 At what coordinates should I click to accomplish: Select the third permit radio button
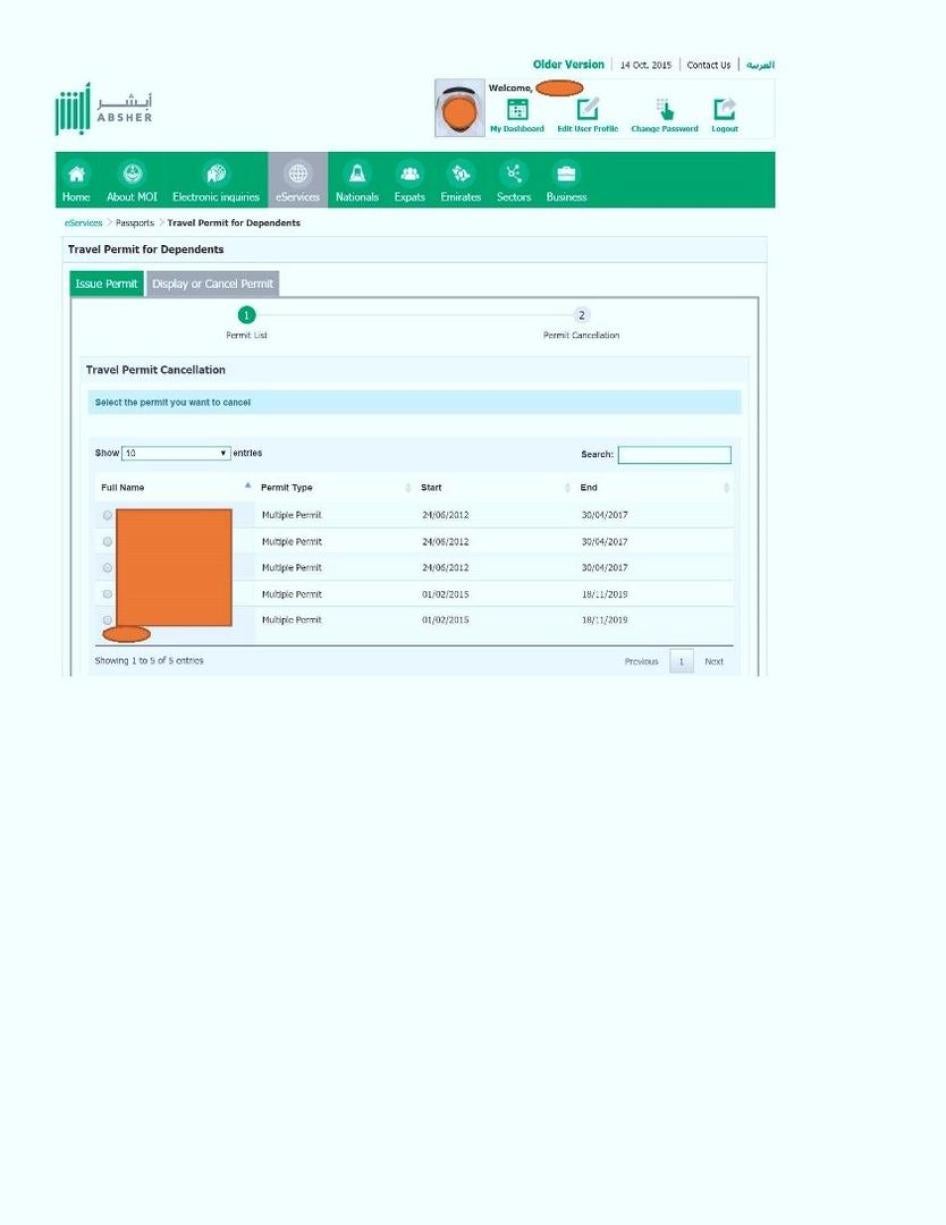[107, 568]
